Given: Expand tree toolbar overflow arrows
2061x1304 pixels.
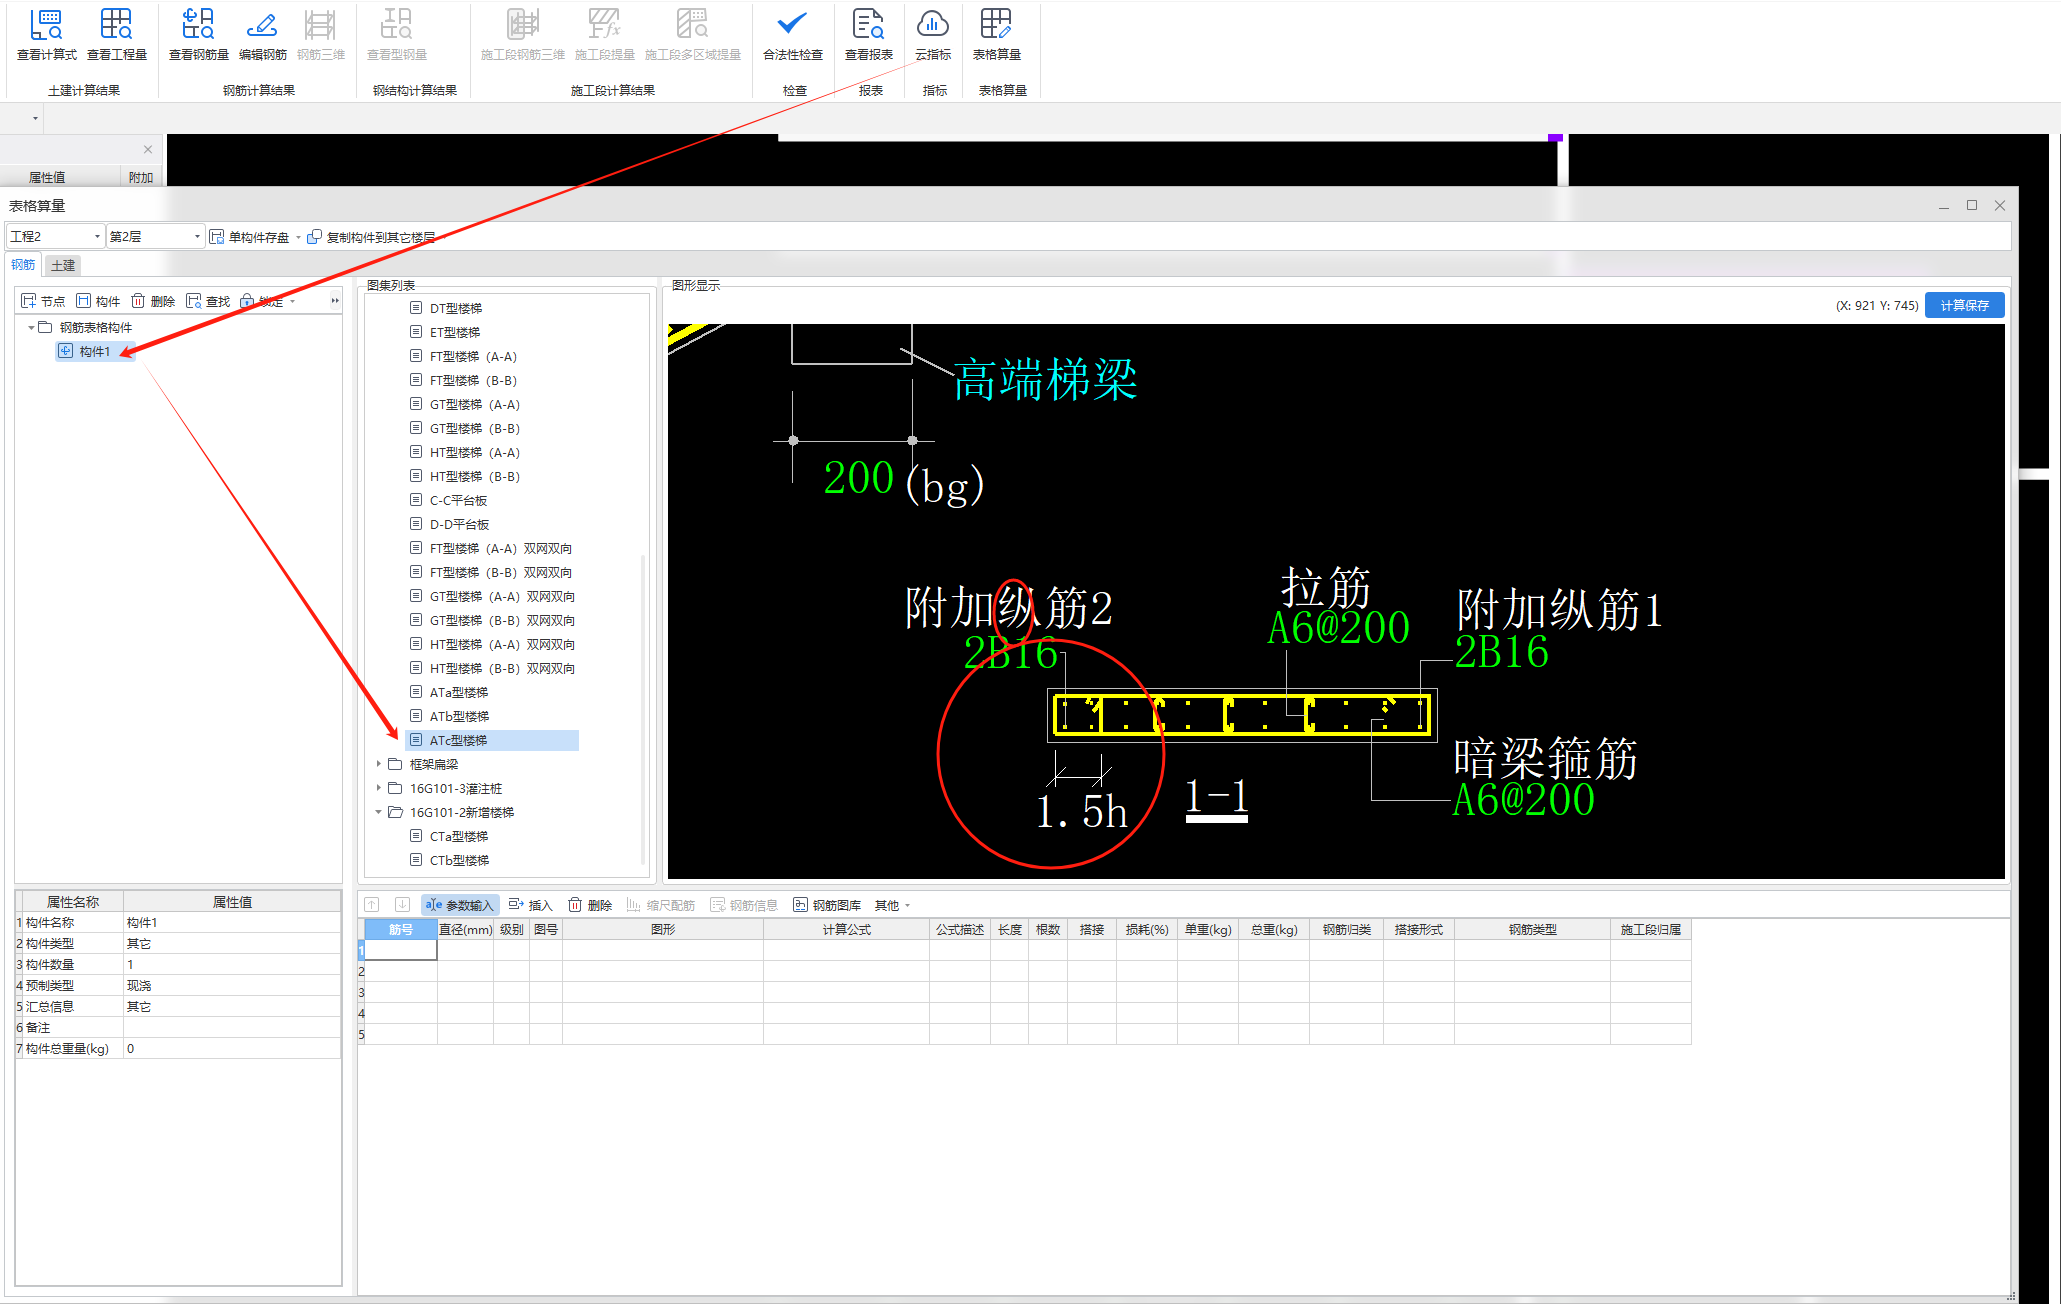Looking at the screenshot, I should coord(335,301).
